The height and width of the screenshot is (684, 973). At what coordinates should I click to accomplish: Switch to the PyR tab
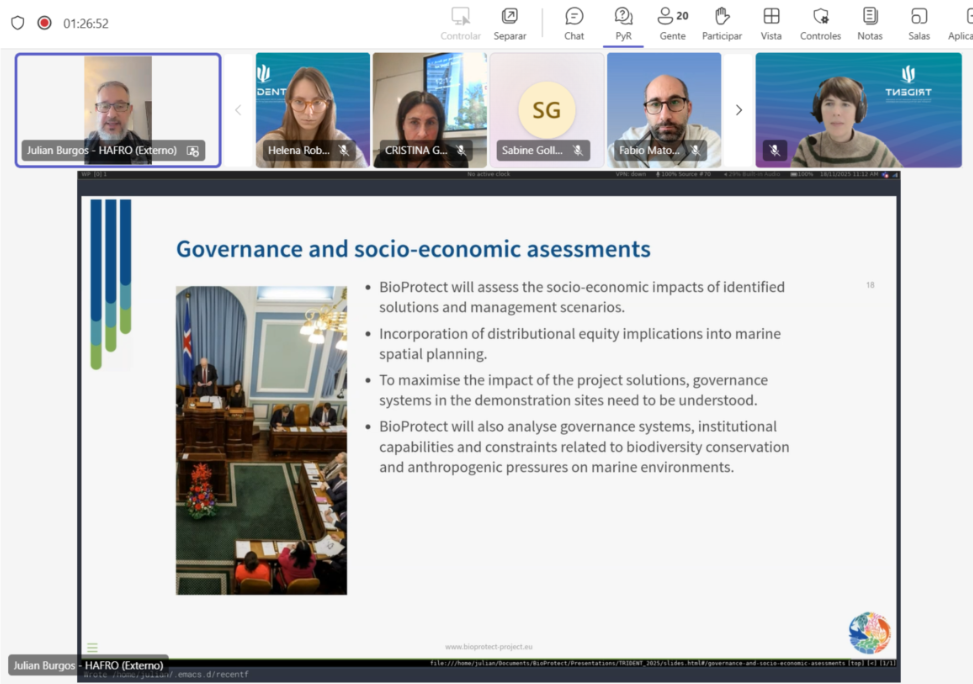click(x=623, y=23)
